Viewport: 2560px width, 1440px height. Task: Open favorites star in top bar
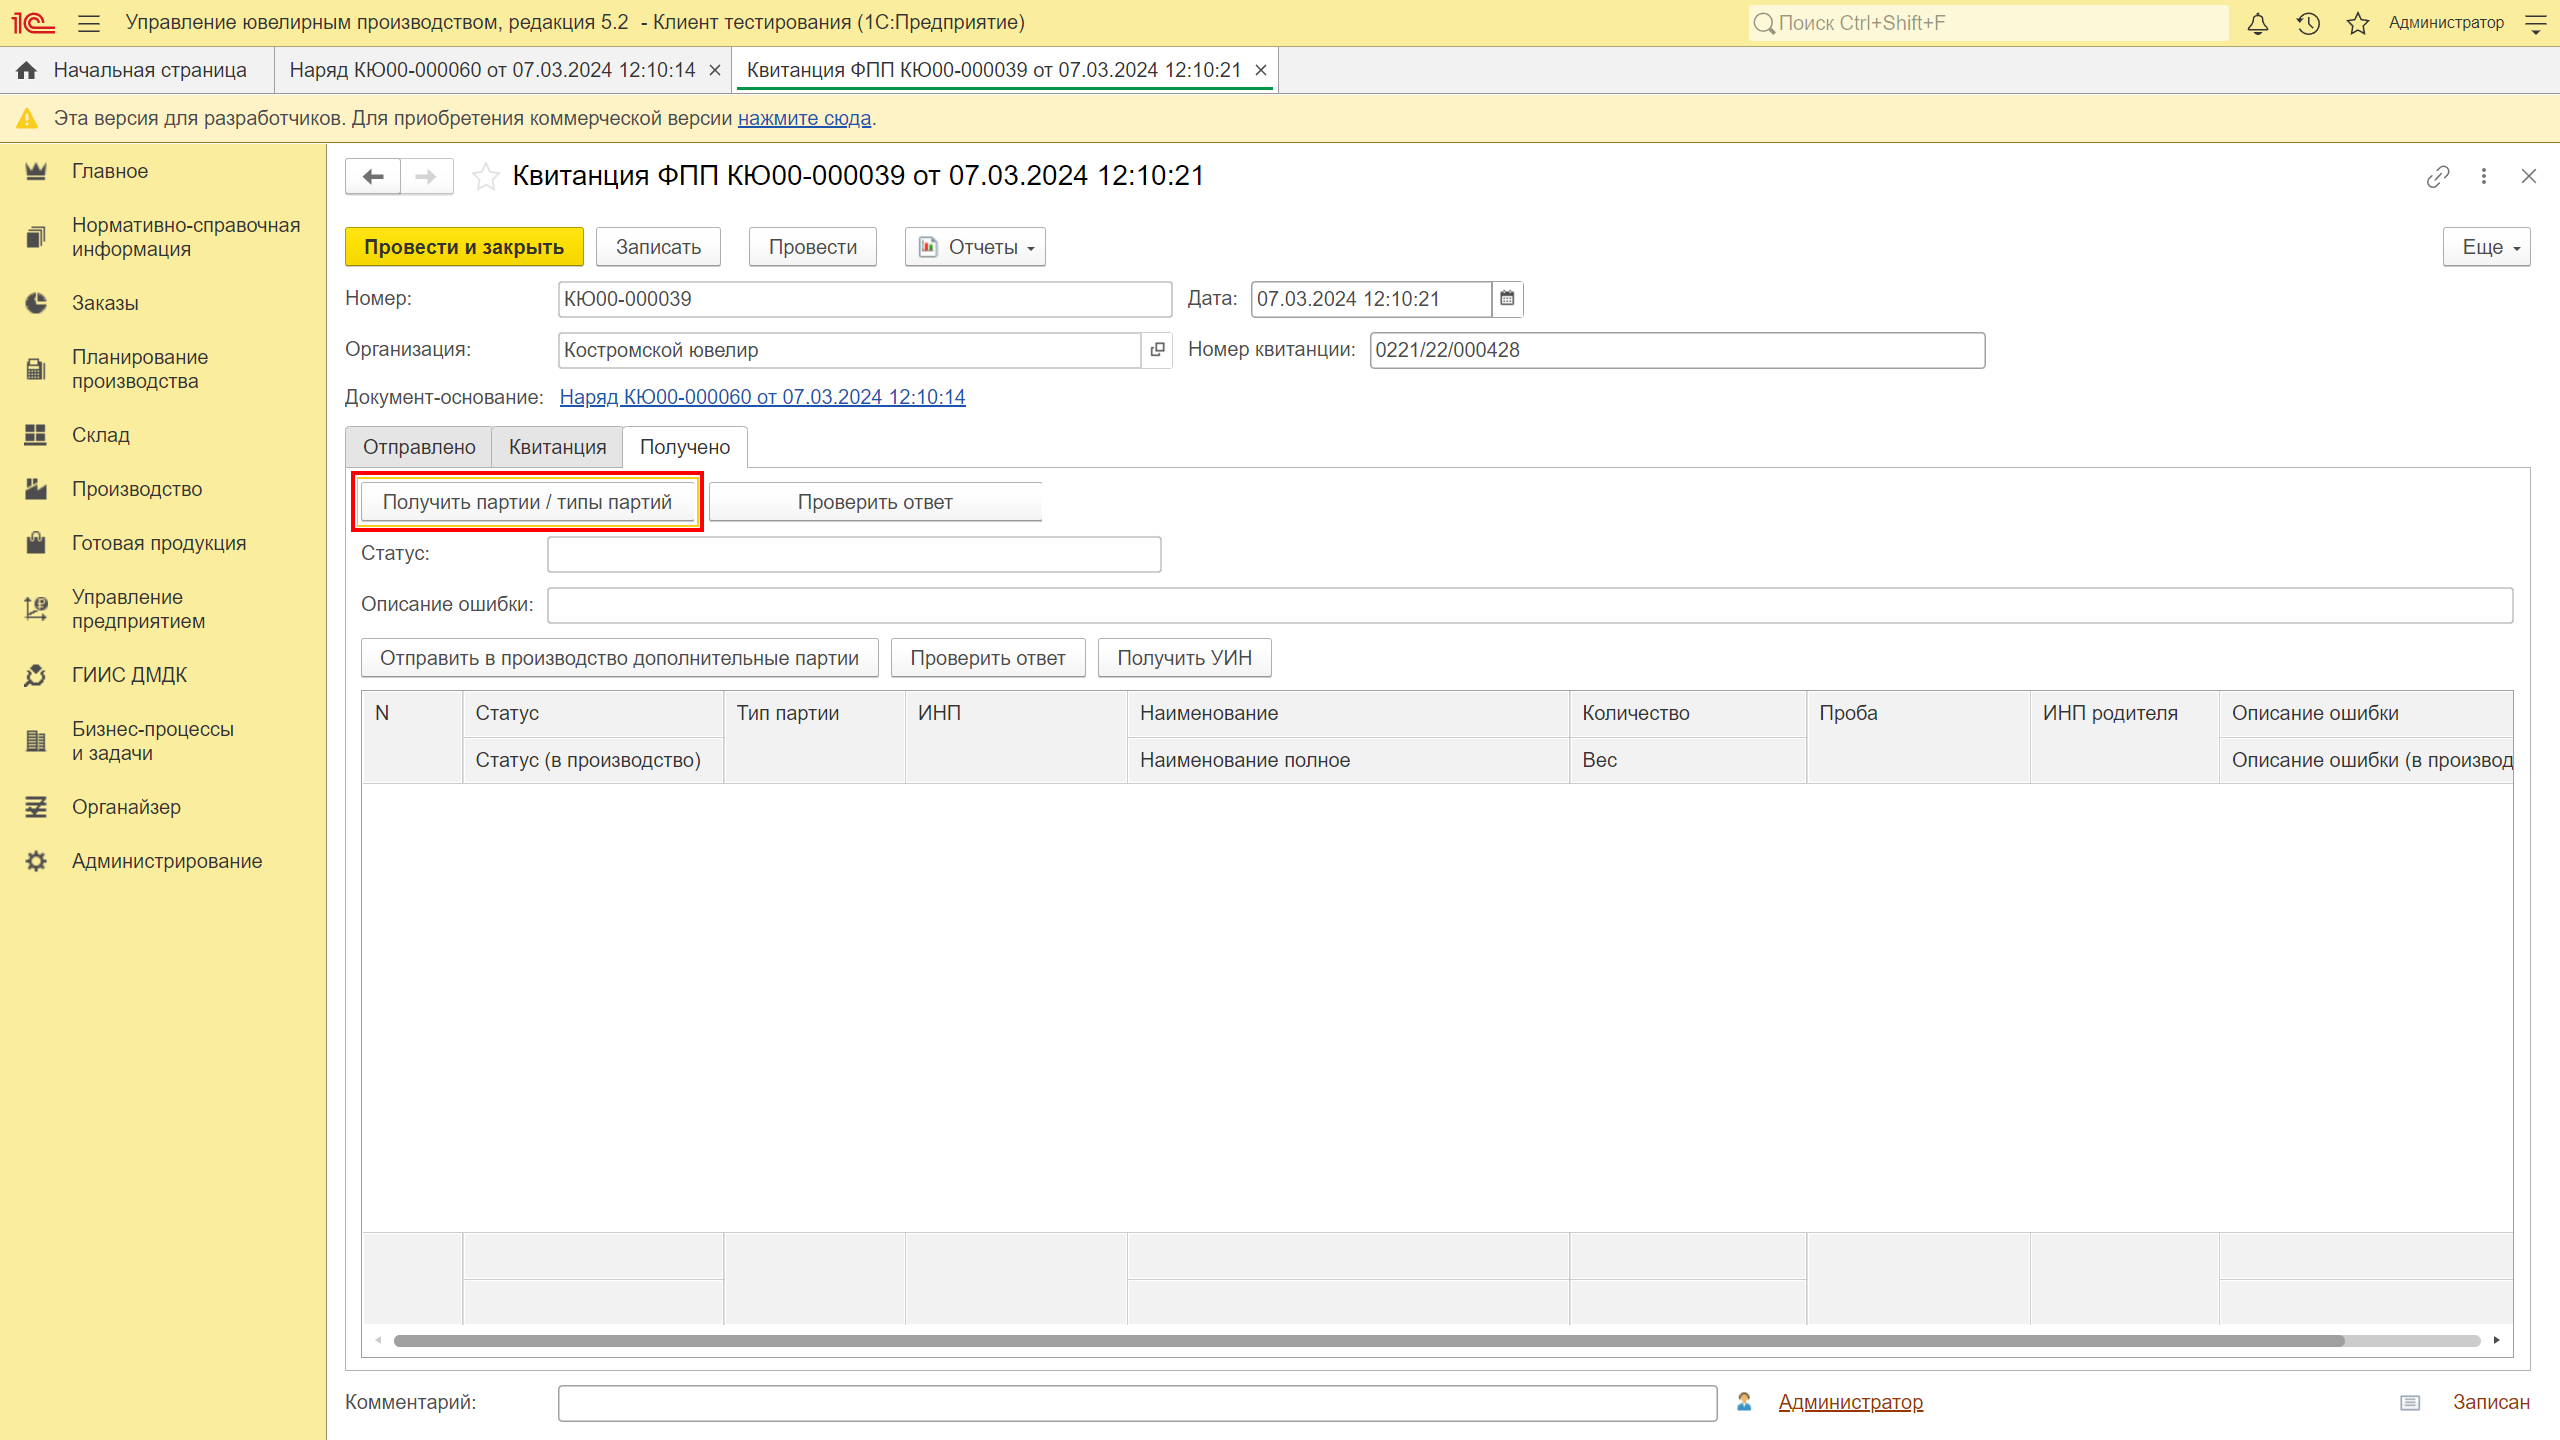[x=2358, y=23]
